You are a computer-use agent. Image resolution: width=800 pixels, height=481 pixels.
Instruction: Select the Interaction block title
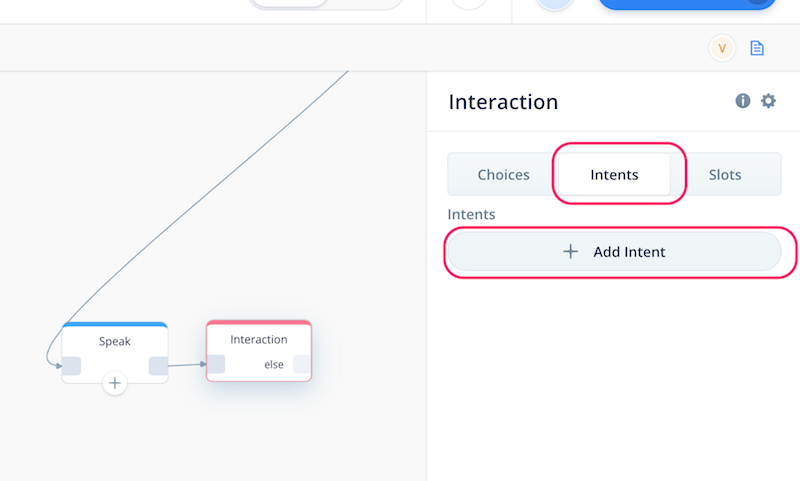(259, 339)
